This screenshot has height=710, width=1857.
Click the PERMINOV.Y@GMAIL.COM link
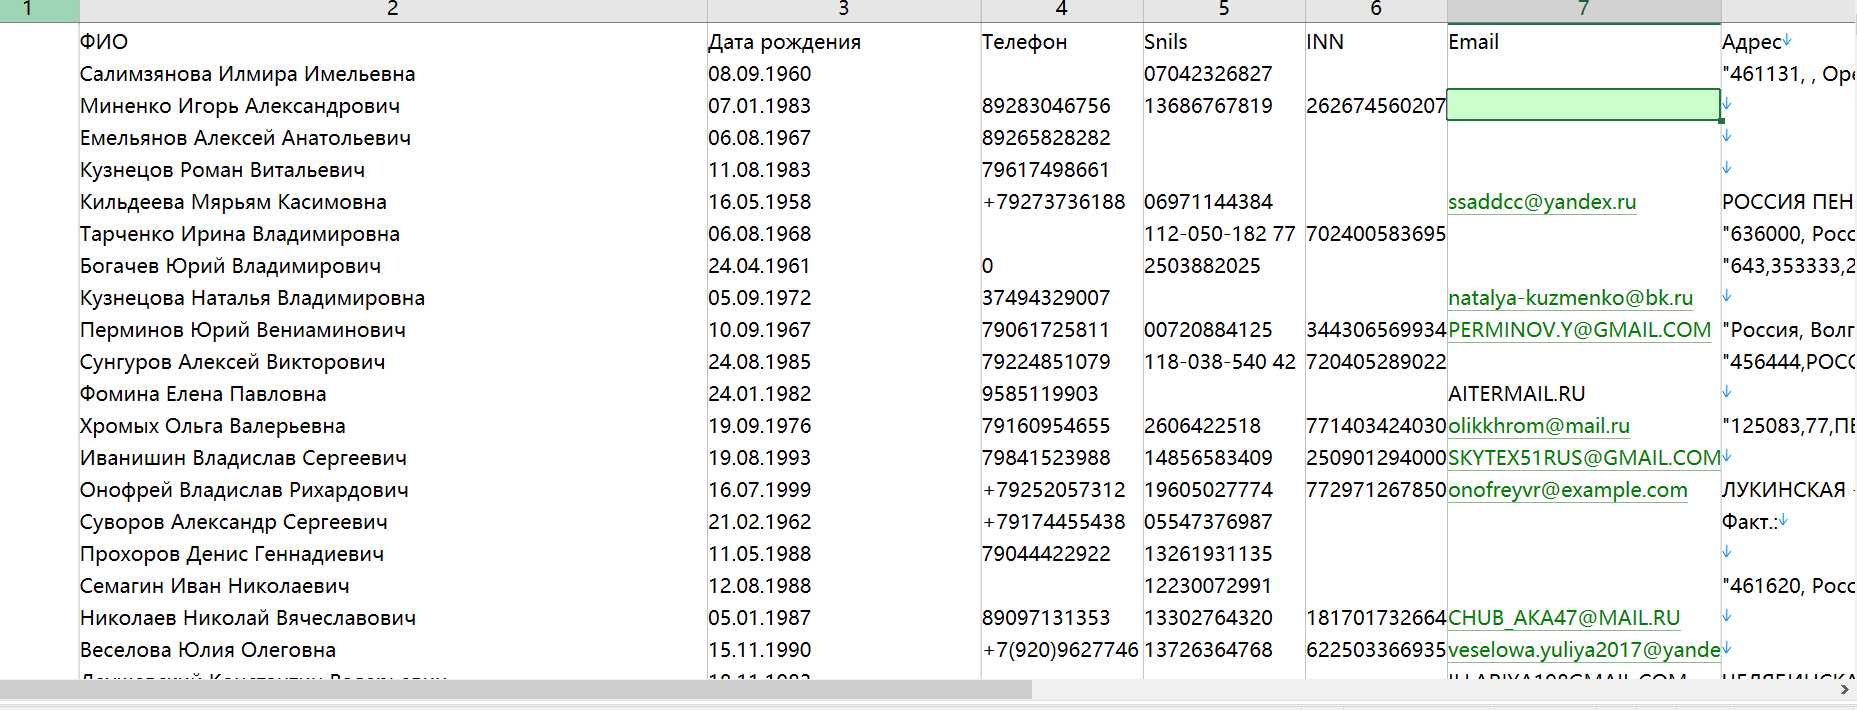[1579, 330]
